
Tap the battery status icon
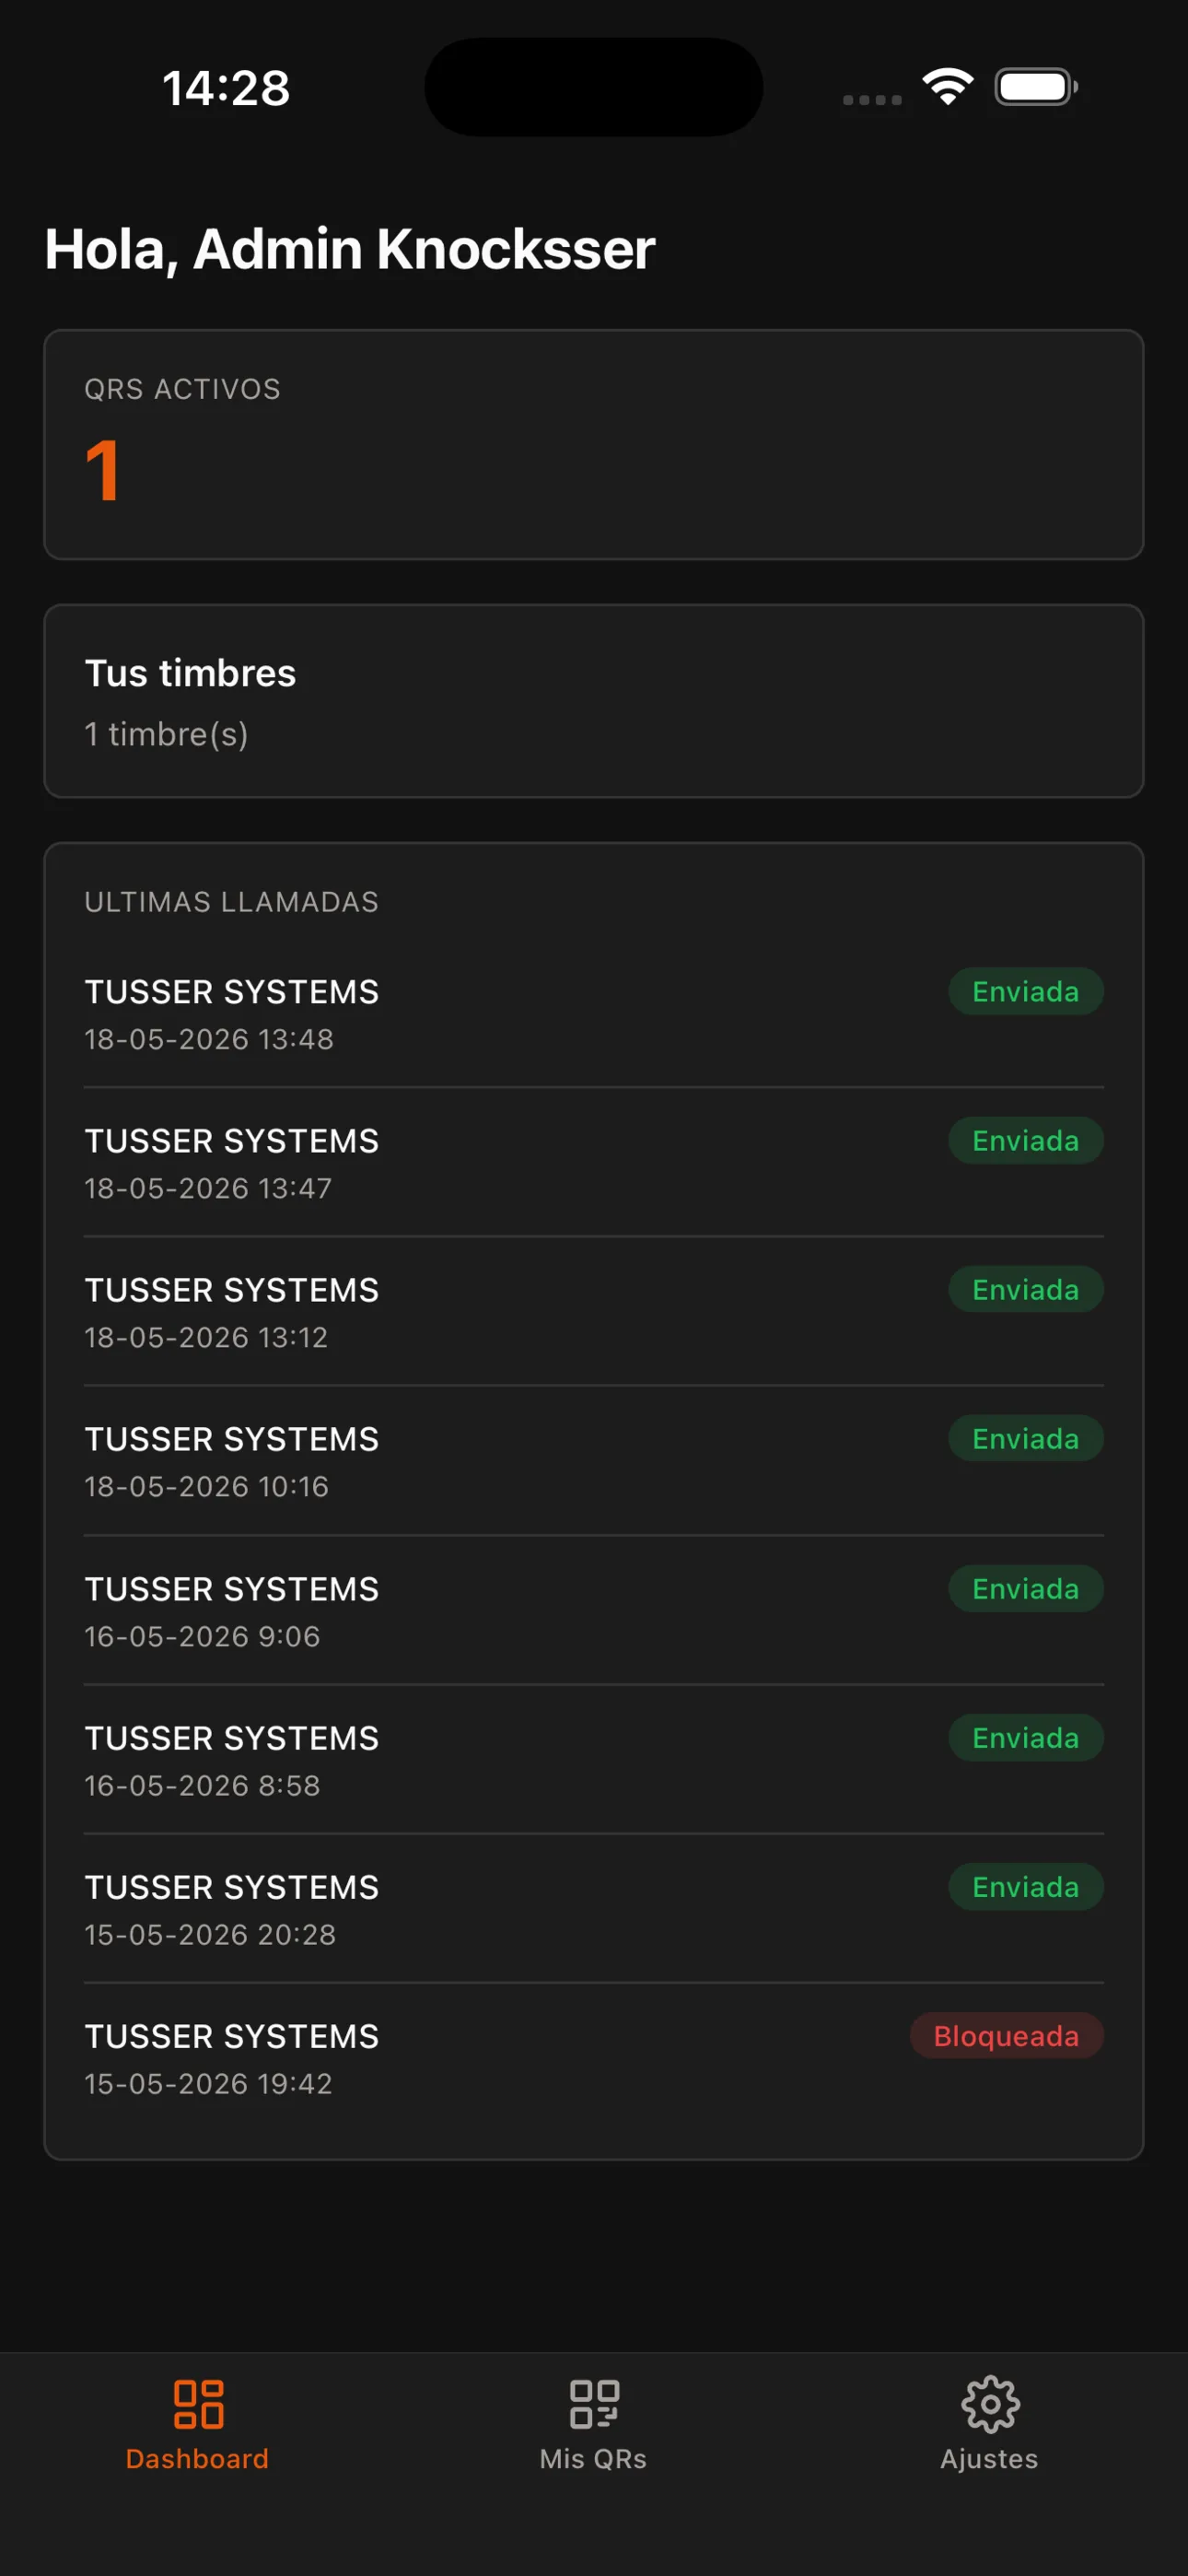tap(1036, 87)
